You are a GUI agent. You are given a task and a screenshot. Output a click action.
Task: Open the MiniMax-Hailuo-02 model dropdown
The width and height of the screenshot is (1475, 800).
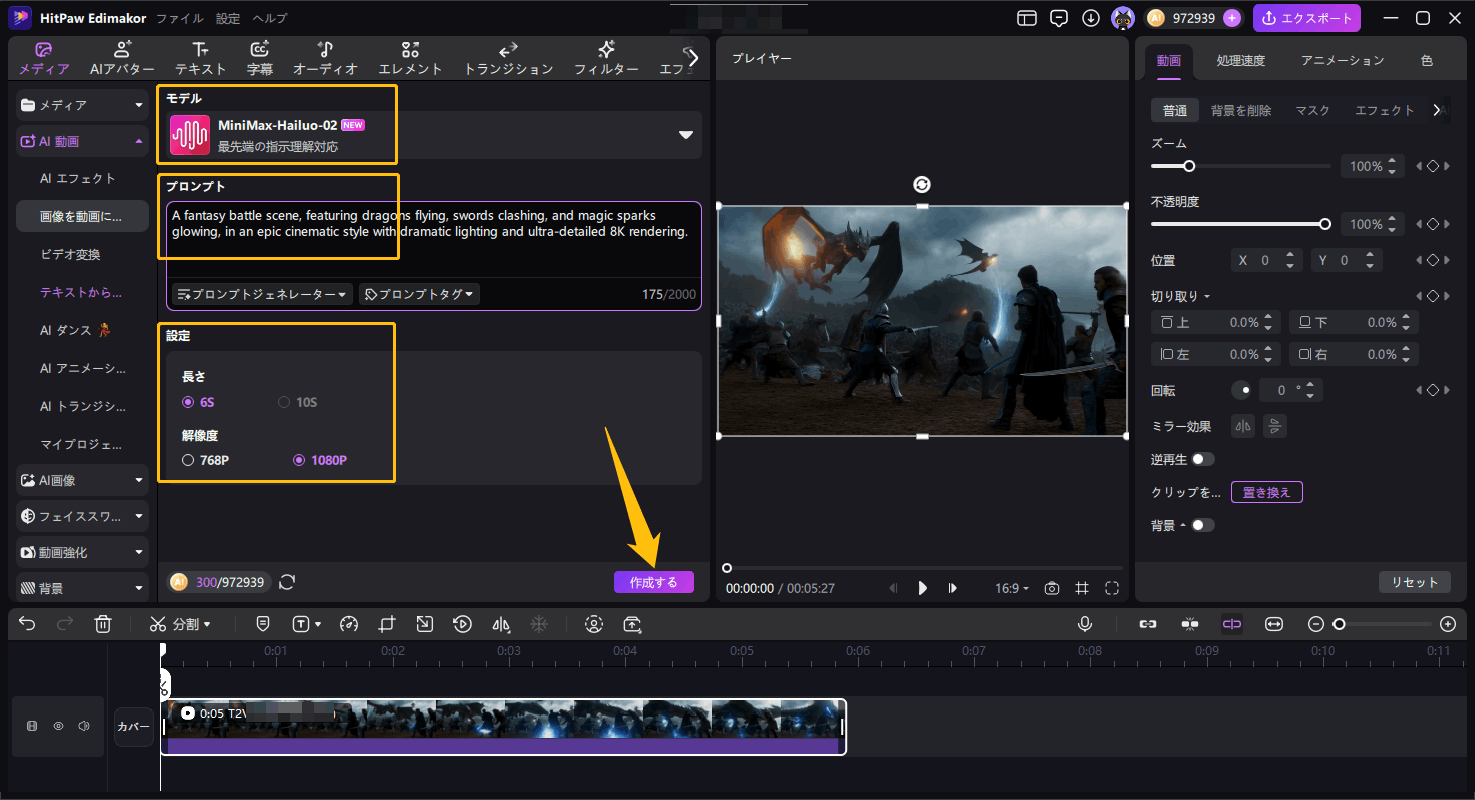(685, 135)
